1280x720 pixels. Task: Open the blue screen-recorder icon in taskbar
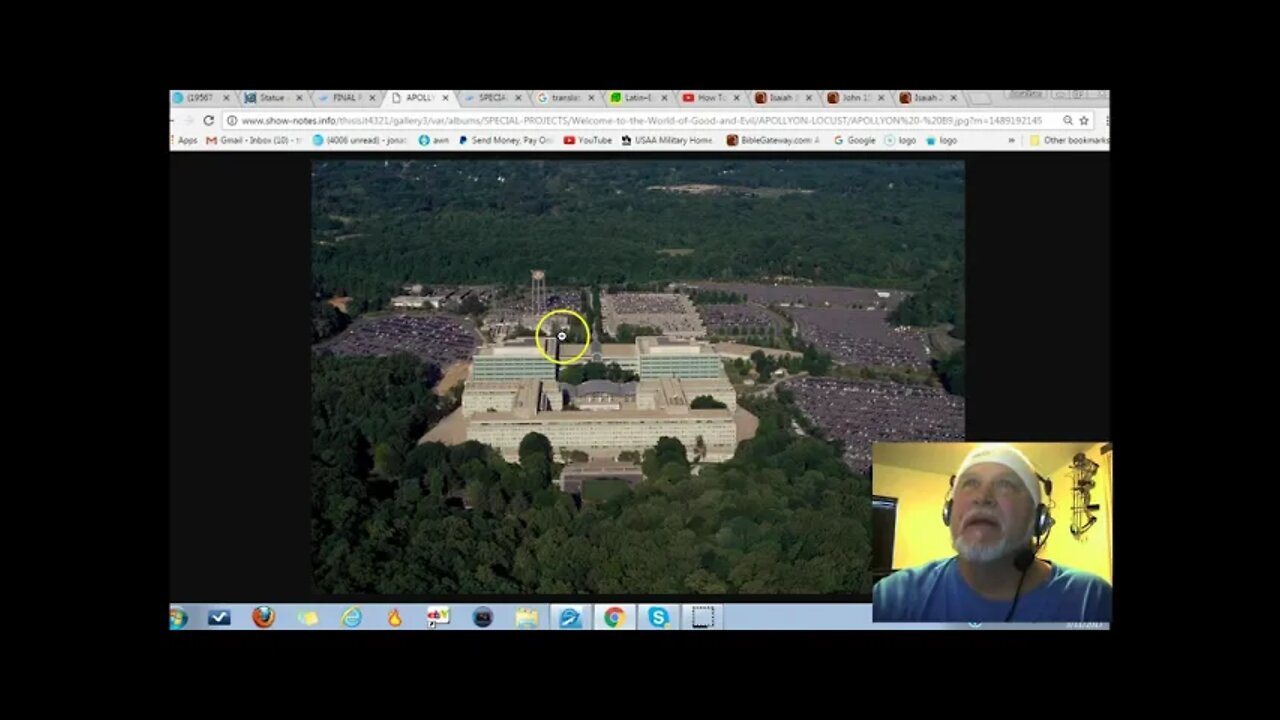tap(570, 618)
